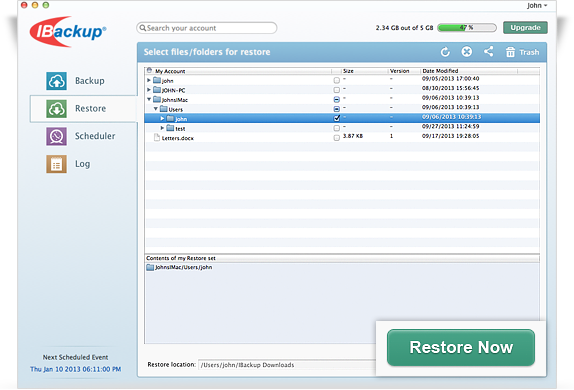This screenshot has height=390, width=574.
Task: Click the Upgrade button
Action: click(x=525, y=27)
